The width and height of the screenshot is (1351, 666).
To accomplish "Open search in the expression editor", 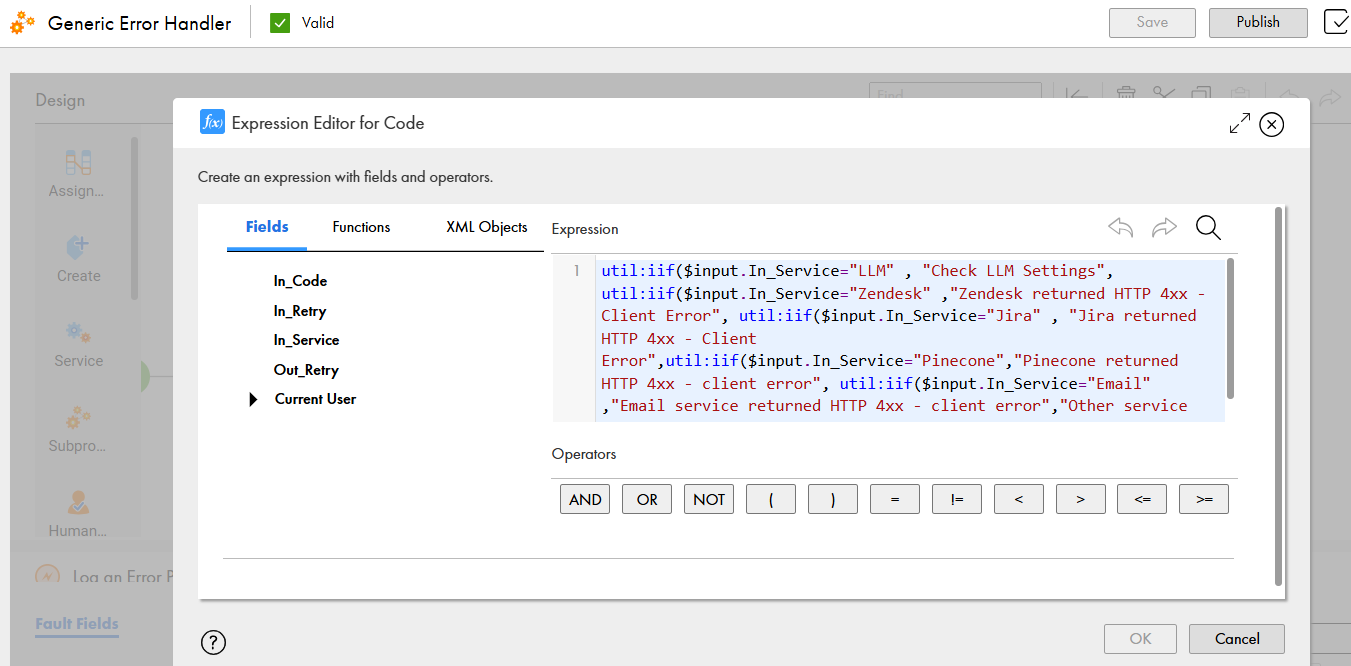I will pos(1208,228).
